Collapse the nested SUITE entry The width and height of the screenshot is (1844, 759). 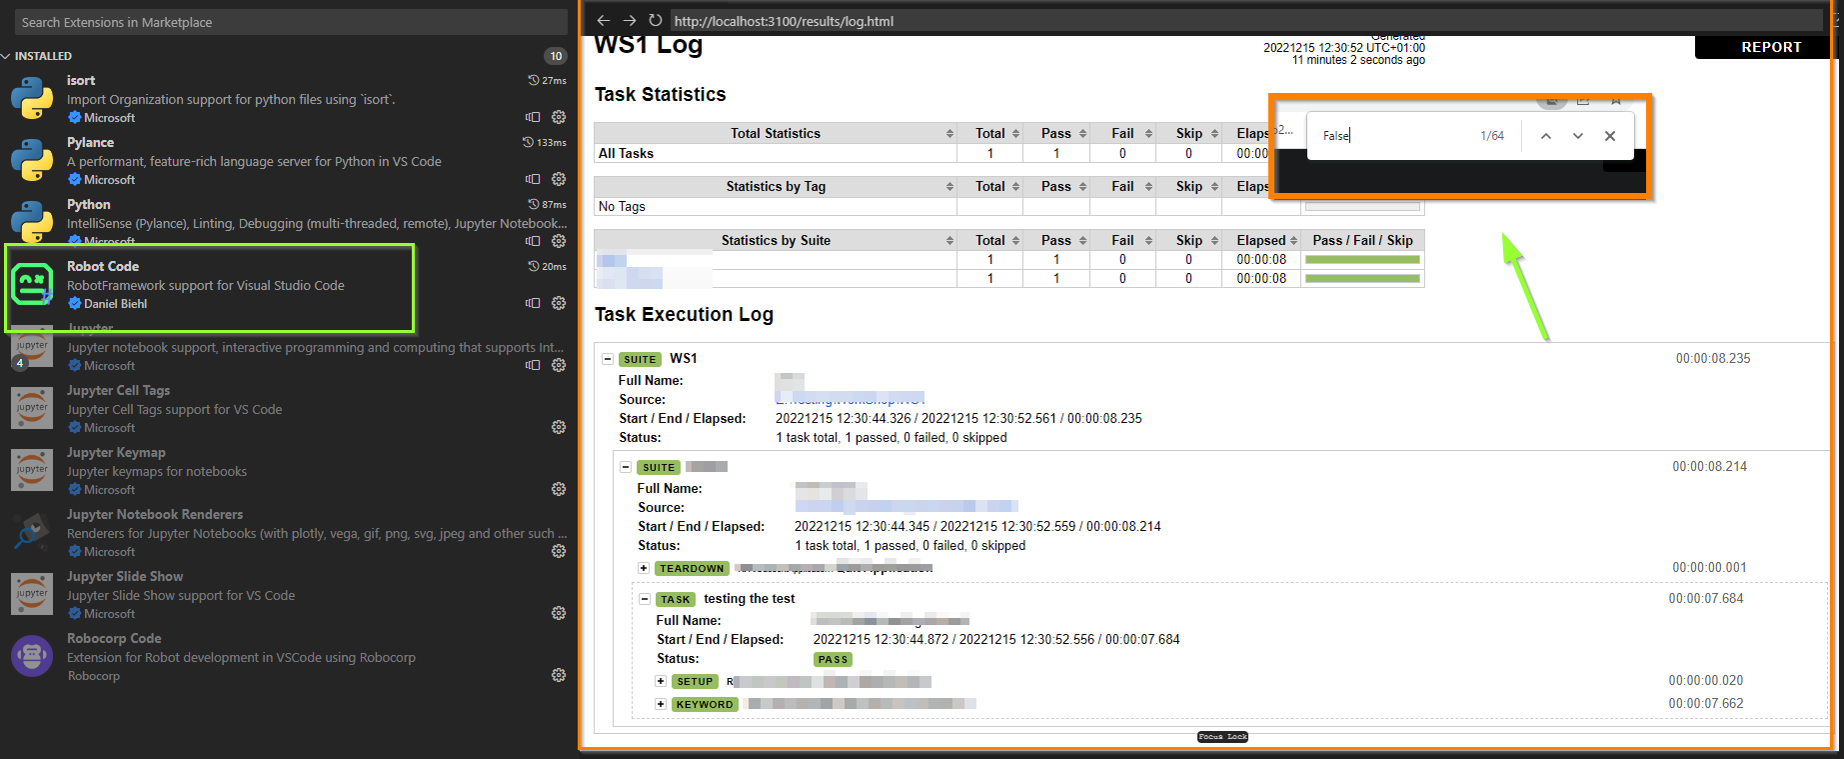[626, 467]
